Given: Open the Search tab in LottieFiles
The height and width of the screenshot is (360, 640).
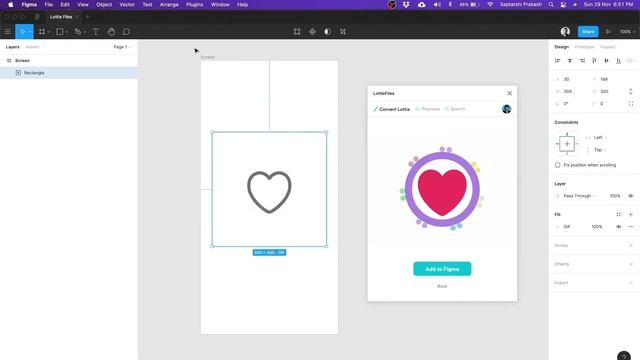Looking at the screenshot, I should tap(455, 109).
